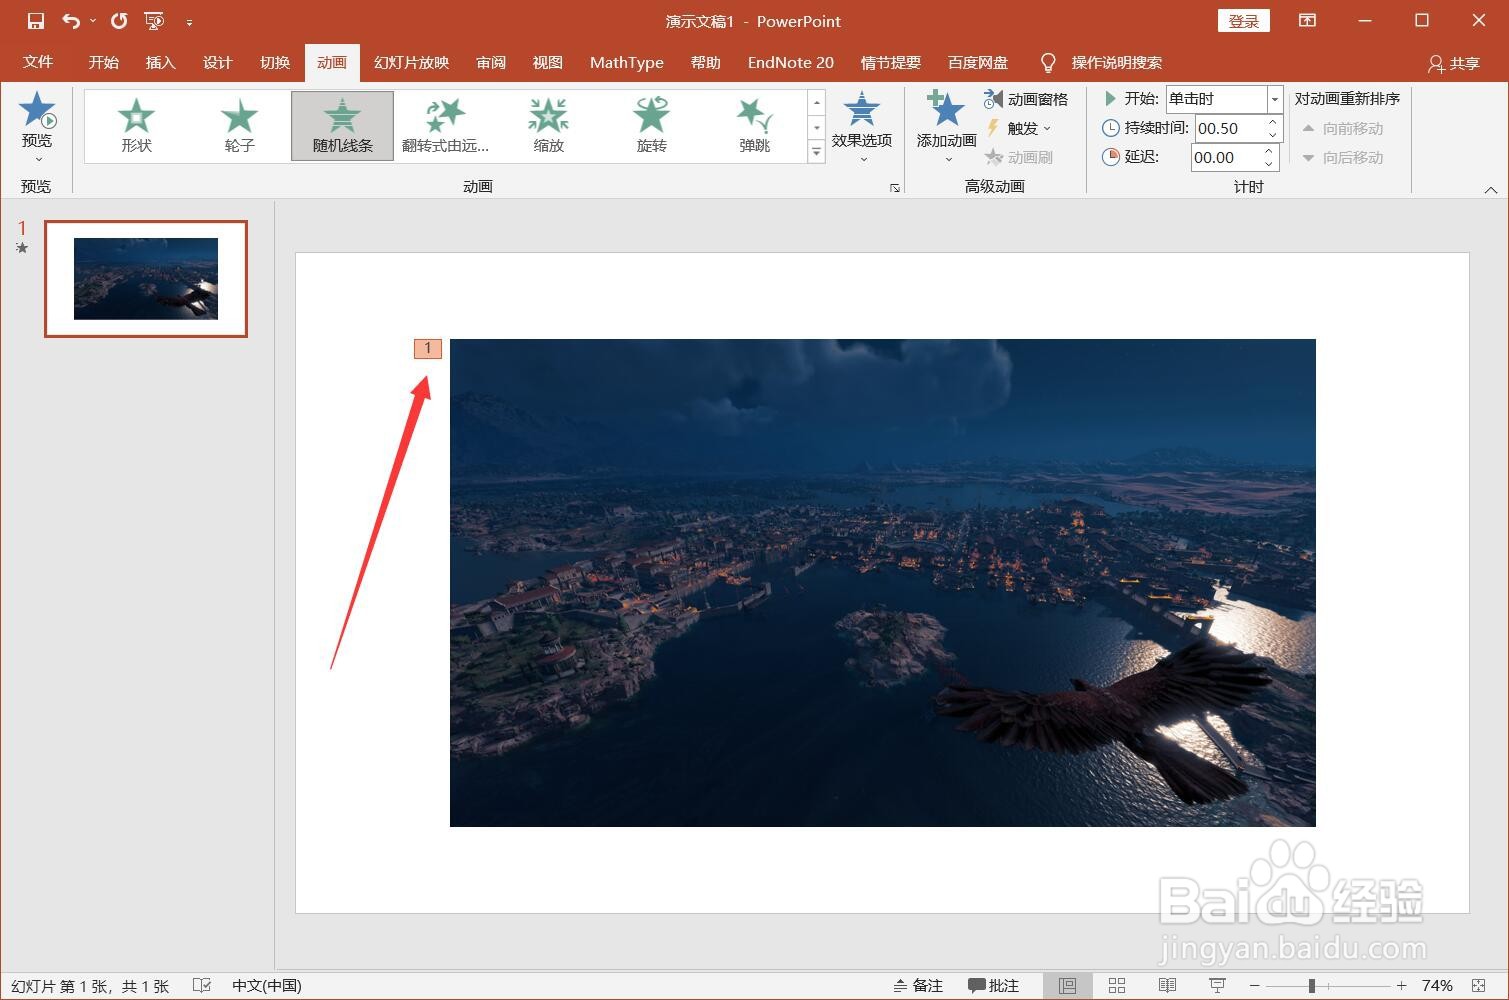Undo the last action
The height and width of the screenshot is (1000, 1509).
point(70,21)
